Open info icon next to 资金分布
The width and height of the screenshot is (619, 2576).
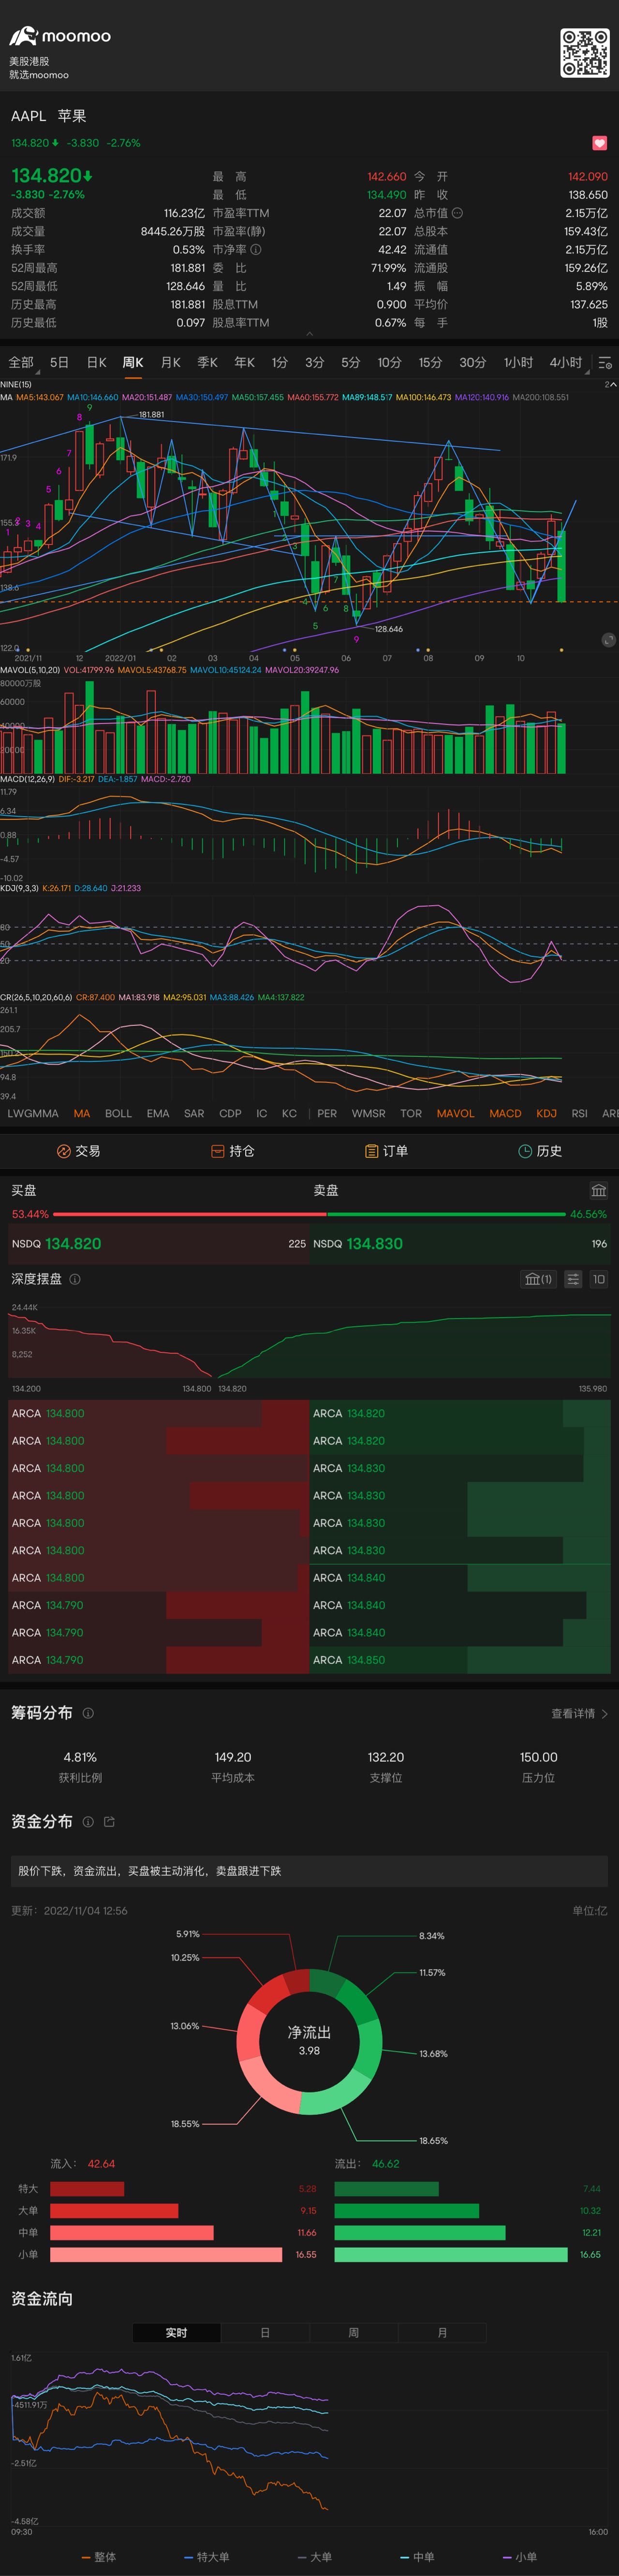[88, 1822]
